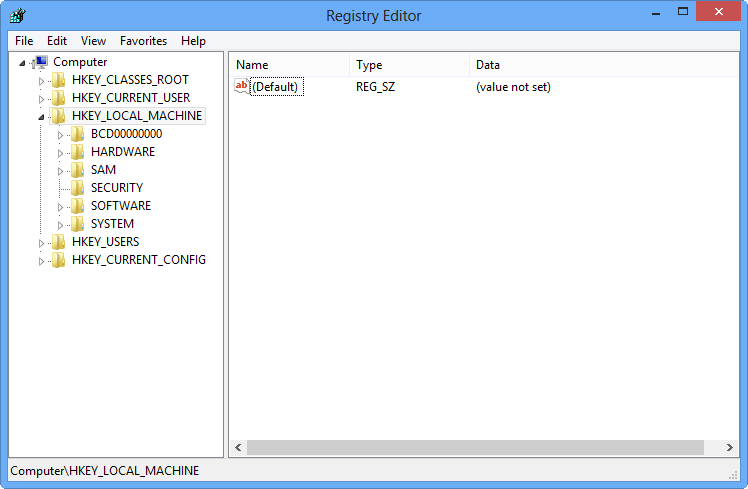Expand the HKEY_CURRENT_USER key
Viewport: 748px width, 489px height.
(42, 99)
